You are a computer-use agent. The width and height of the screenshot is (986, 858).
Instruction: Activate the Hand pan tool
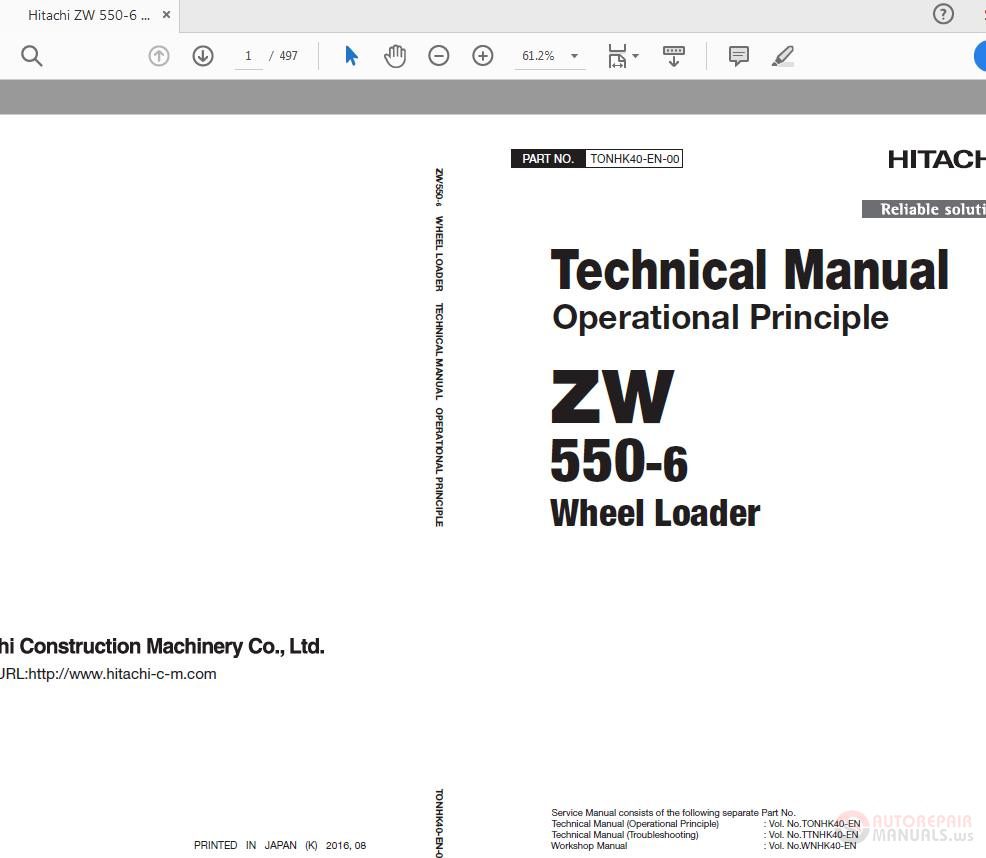(395, 55)
